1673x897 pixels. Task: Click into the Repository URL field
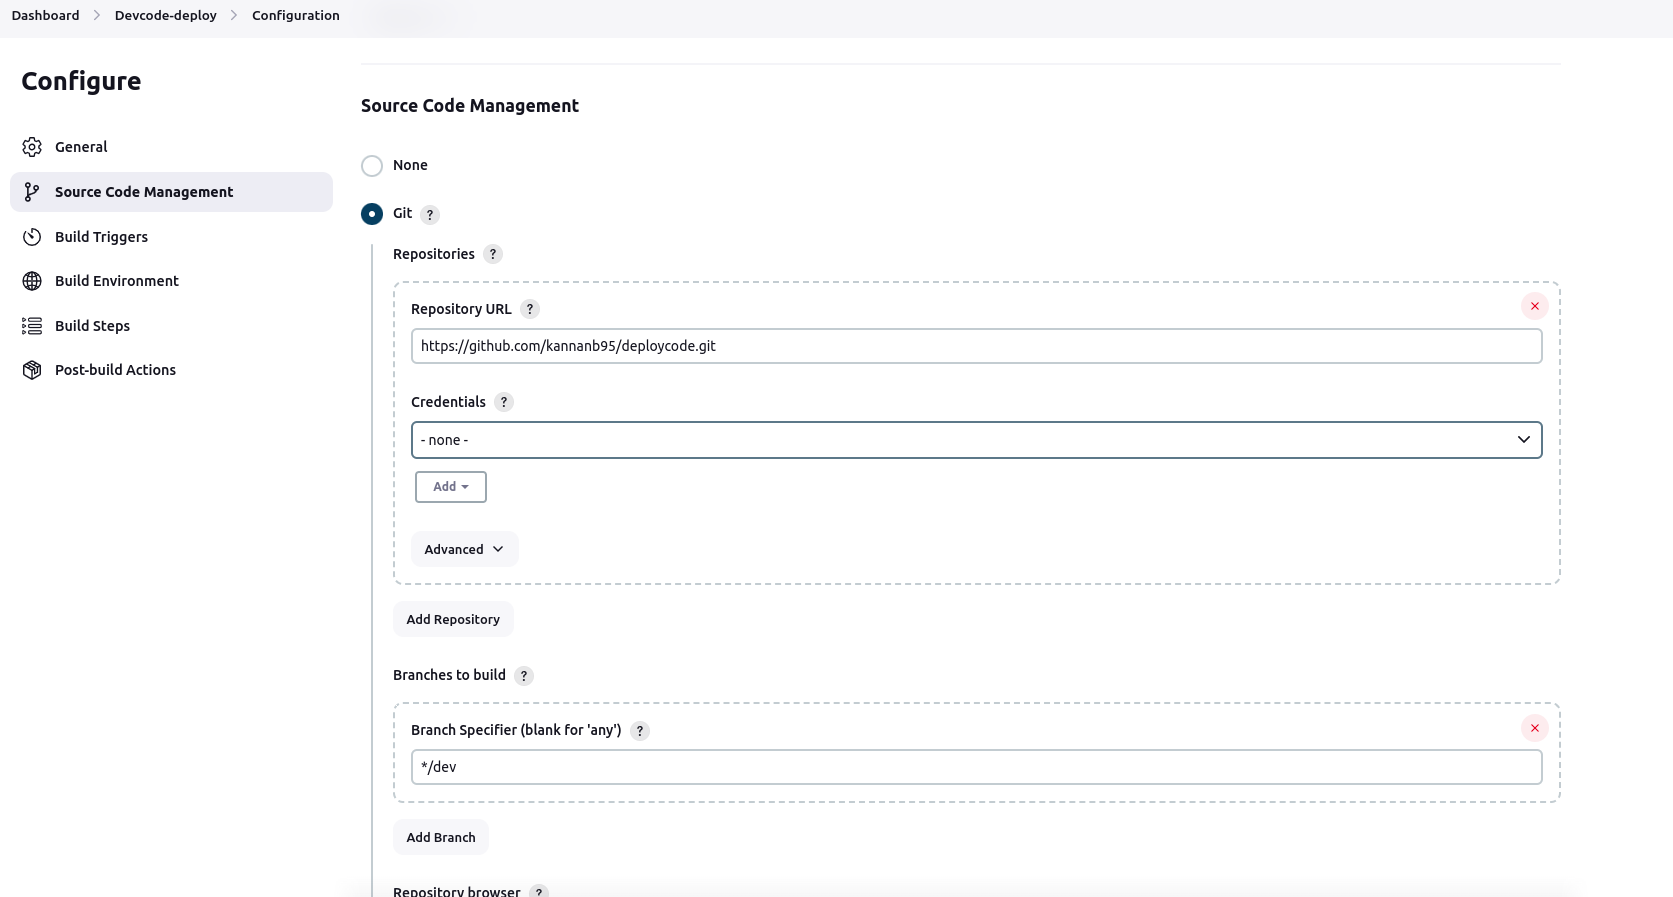pos(976,346)
